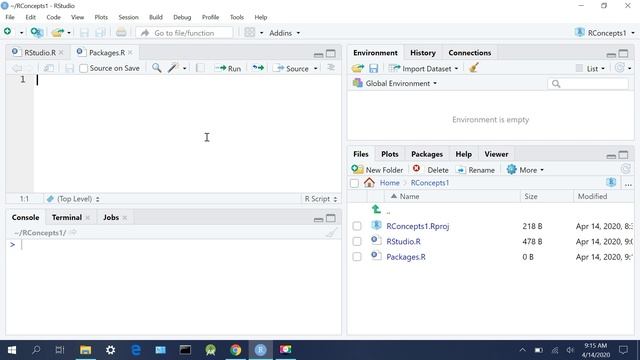This screenshot has height=360, width=640.
Task: Open the Tools menu
Action: pyautogui.click(x=236, y=17)
